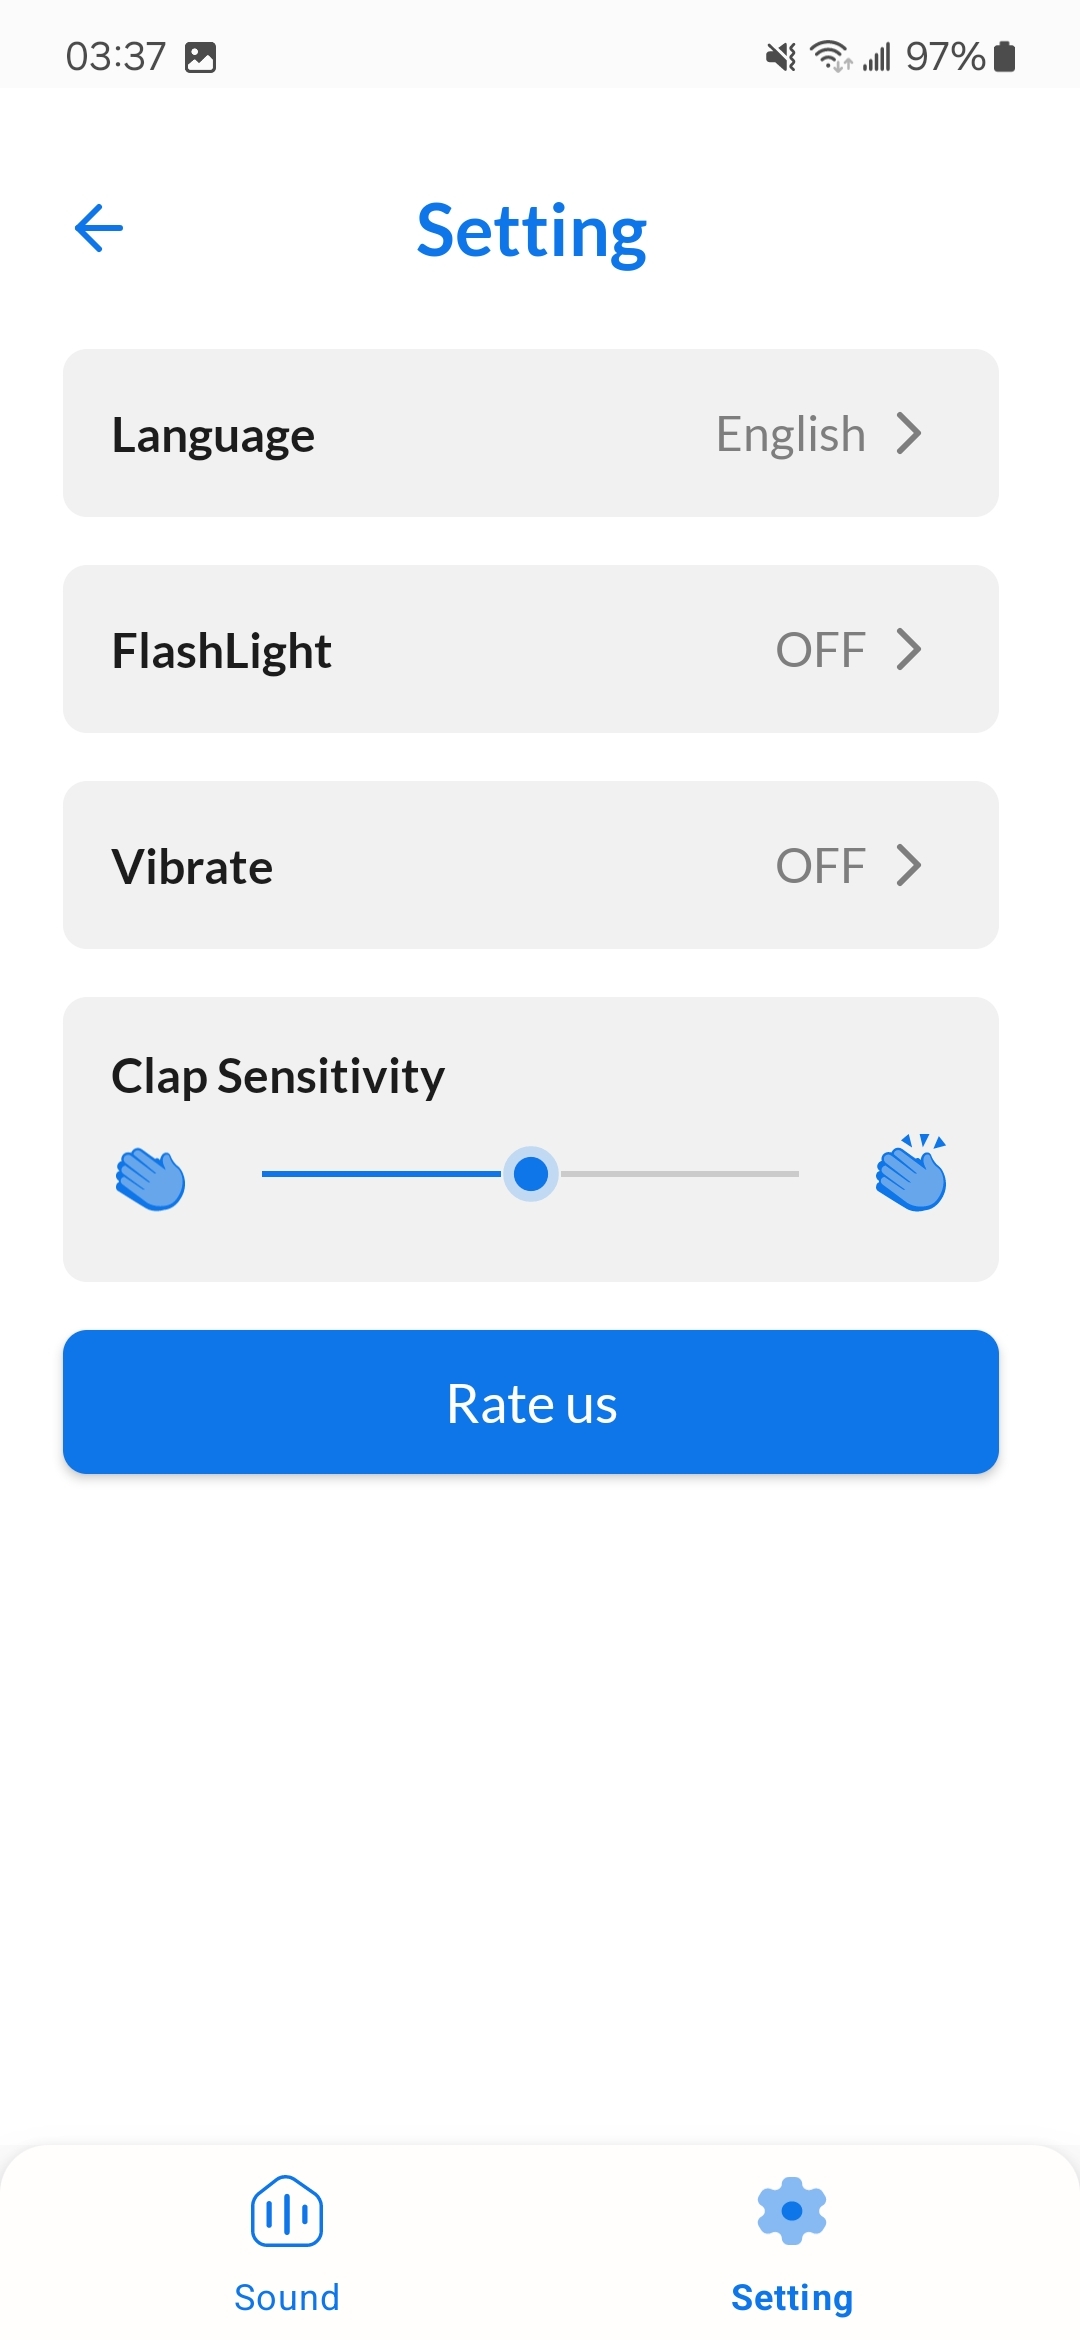This screenshot has width=1080, height=2340.
Task: Open the English language selection
Action: pyautogui.click(x=790, y=434)
